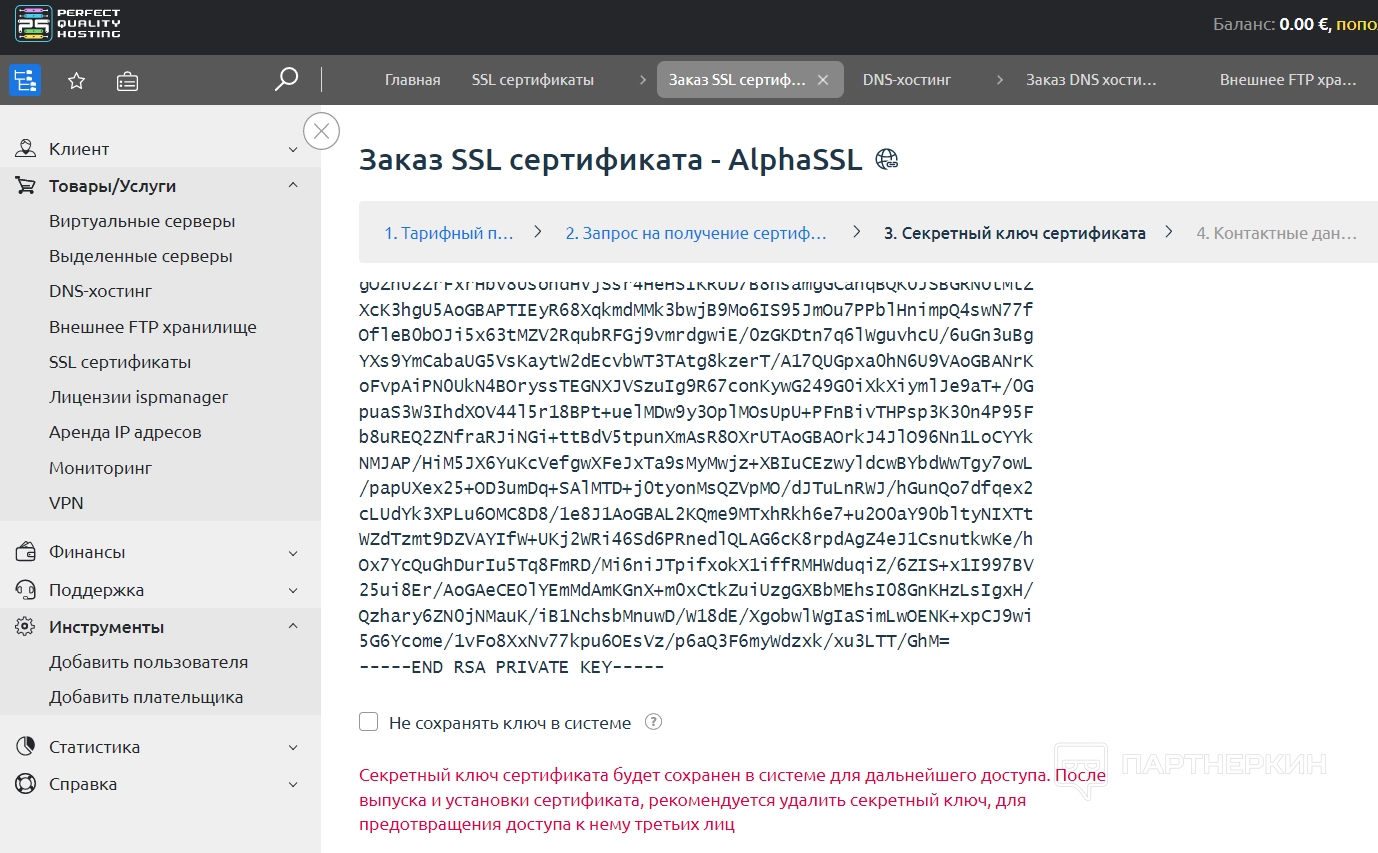Image resolution: width=1378 pixels, height=853 pixels.
Task: Collapse the Инструменты section
Action: (x=293, y=627)
